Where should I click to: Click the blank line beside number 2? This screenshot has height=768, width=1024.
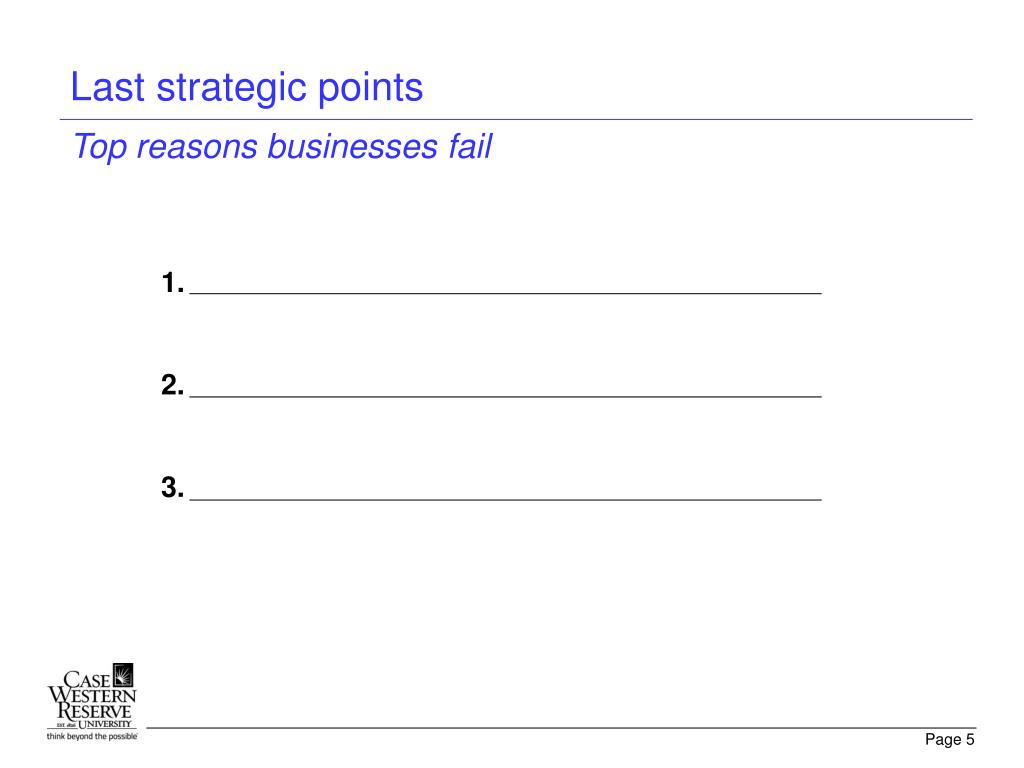point(505,396)
